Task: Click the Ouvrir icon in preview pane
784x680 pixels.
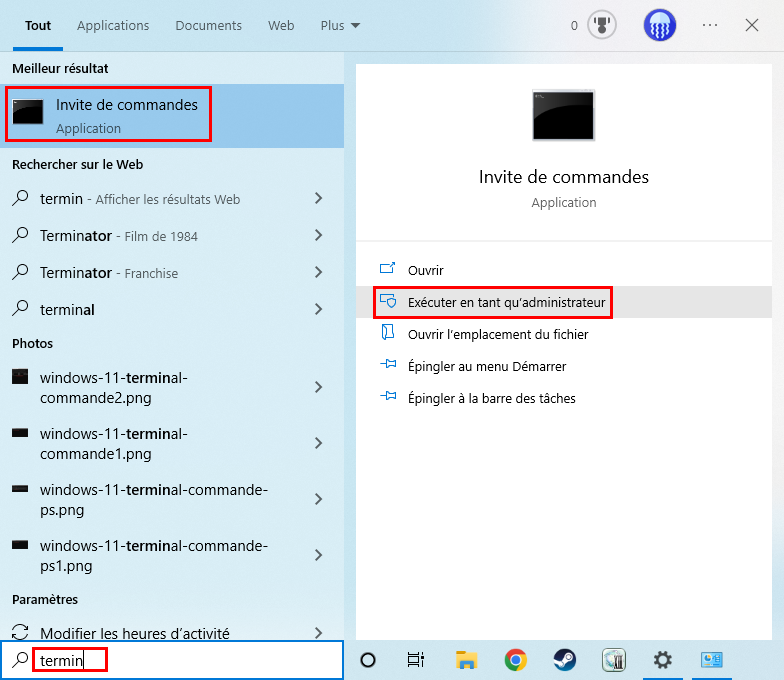Action: coord(388,269)
